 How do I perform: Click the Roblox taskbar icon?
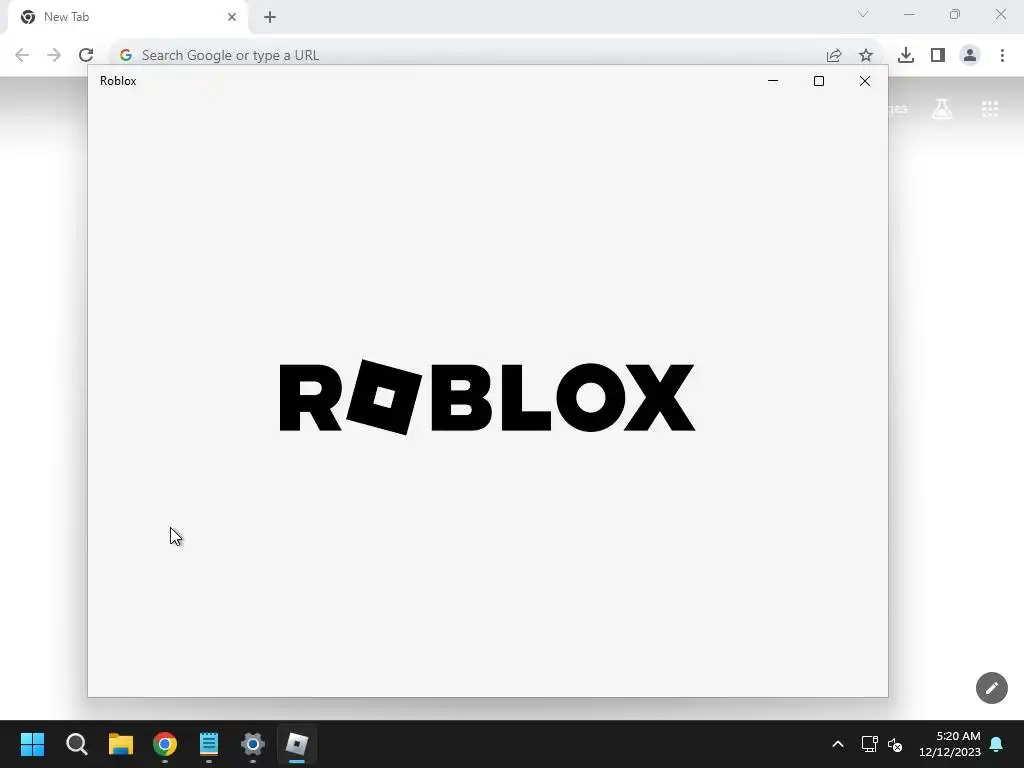(x=297, y=744)
